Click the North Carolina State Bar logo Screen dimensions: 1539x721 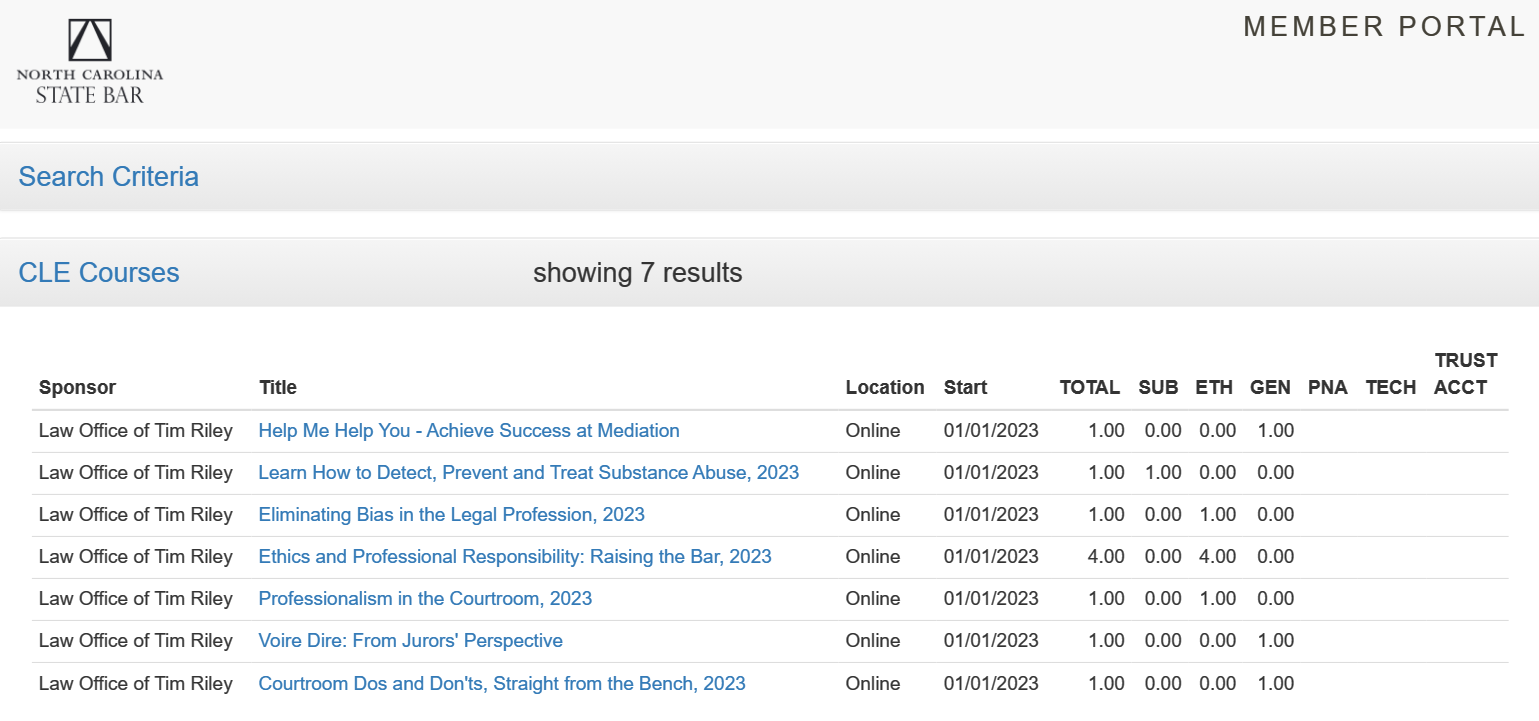(x=90, y=62)
